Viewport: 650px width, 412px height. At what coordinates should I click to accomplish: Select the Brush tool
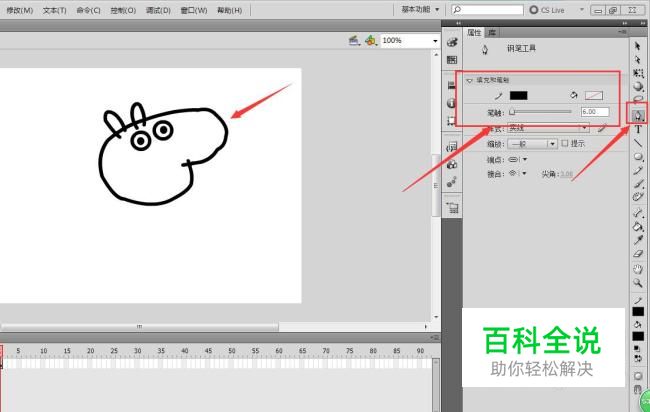coord(638,184)
